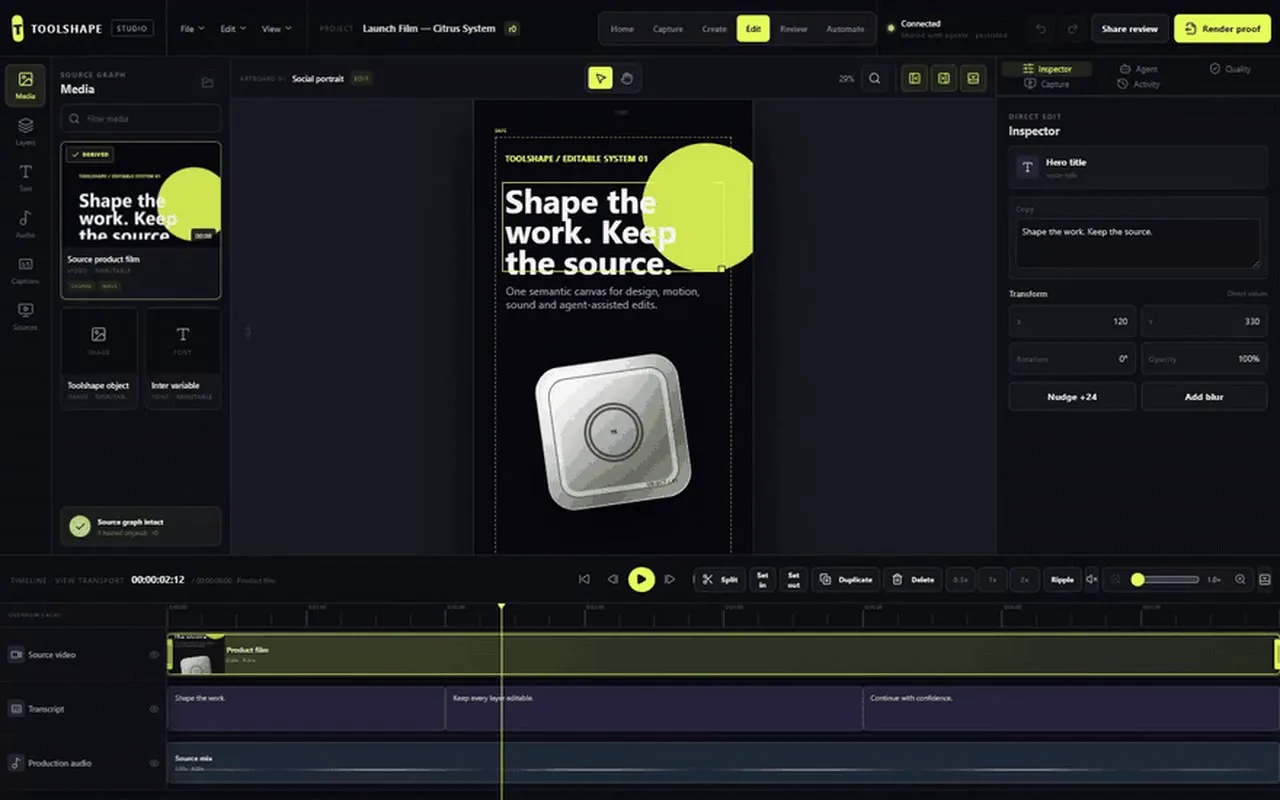Click the align-bottom panel icon above canvas
Image resolution: width=1280 pixels, height=800 pixels.
point(973,78)
